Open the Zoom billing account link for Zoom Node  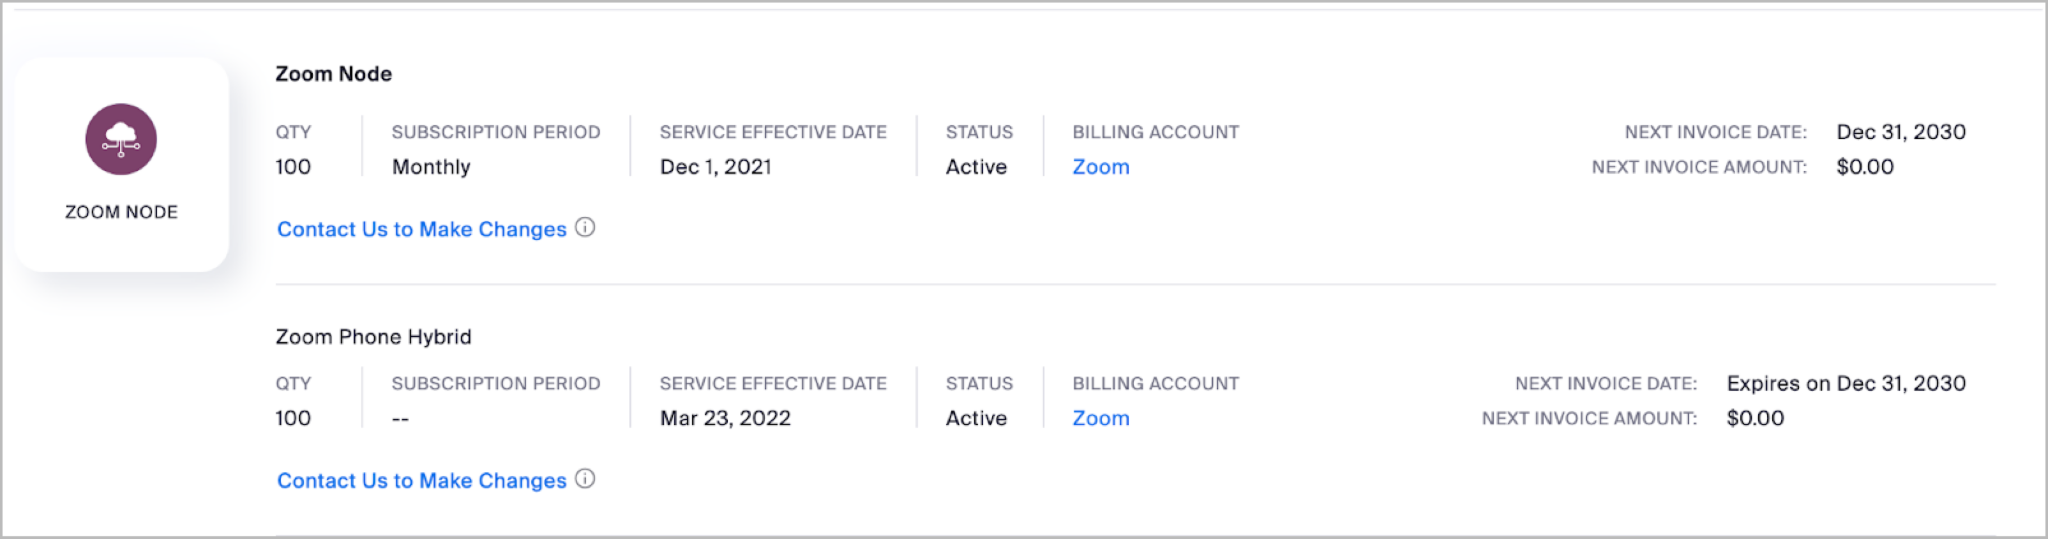tap(1100, 167)
